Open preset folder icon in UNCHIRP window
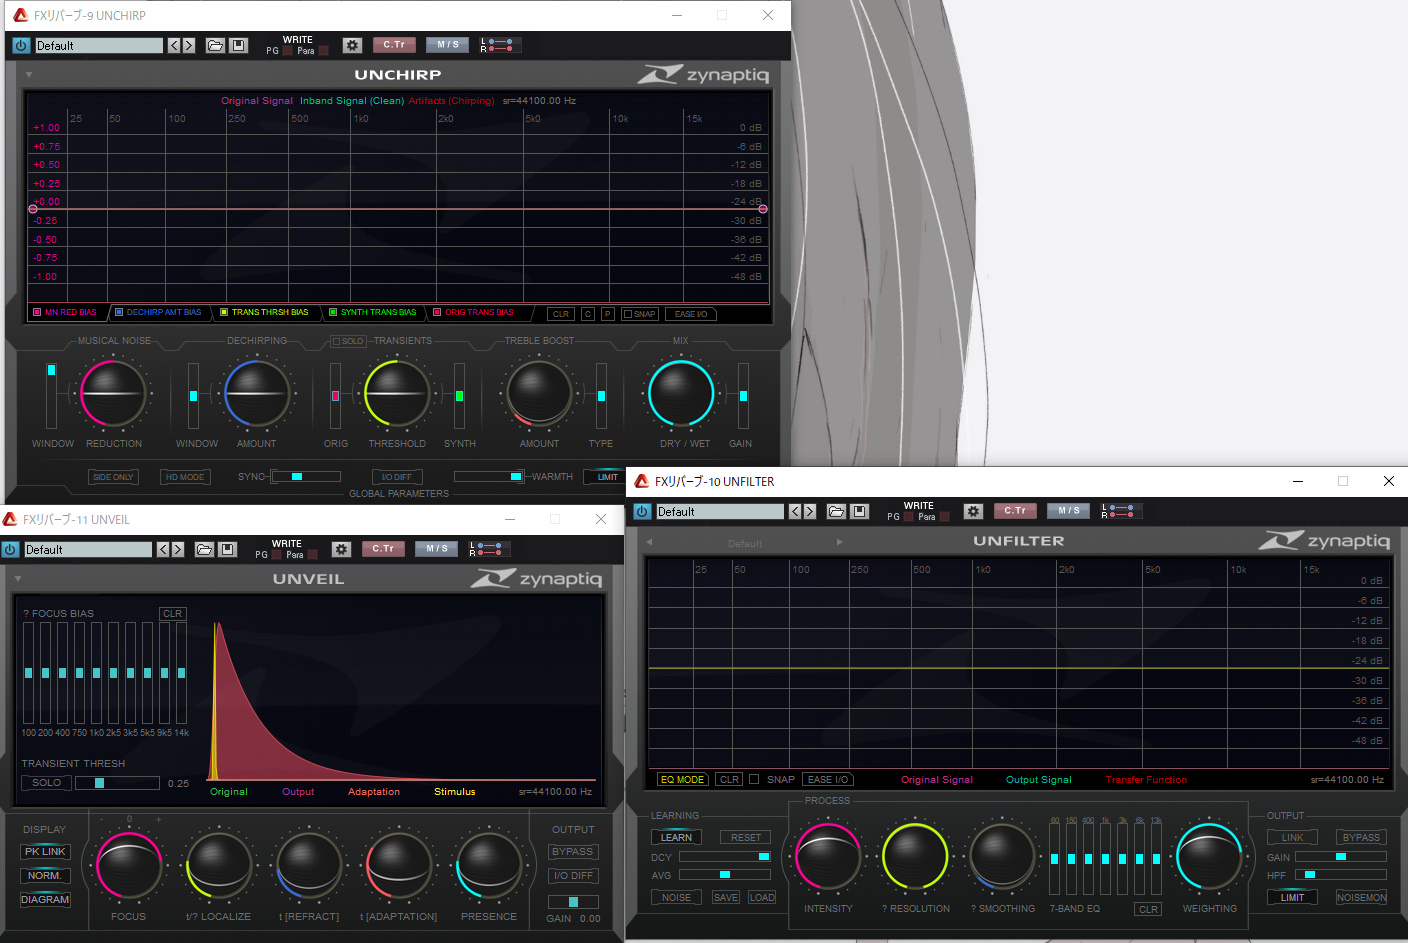The height and width of the screenshot is (943, 1408). point(215,45)
